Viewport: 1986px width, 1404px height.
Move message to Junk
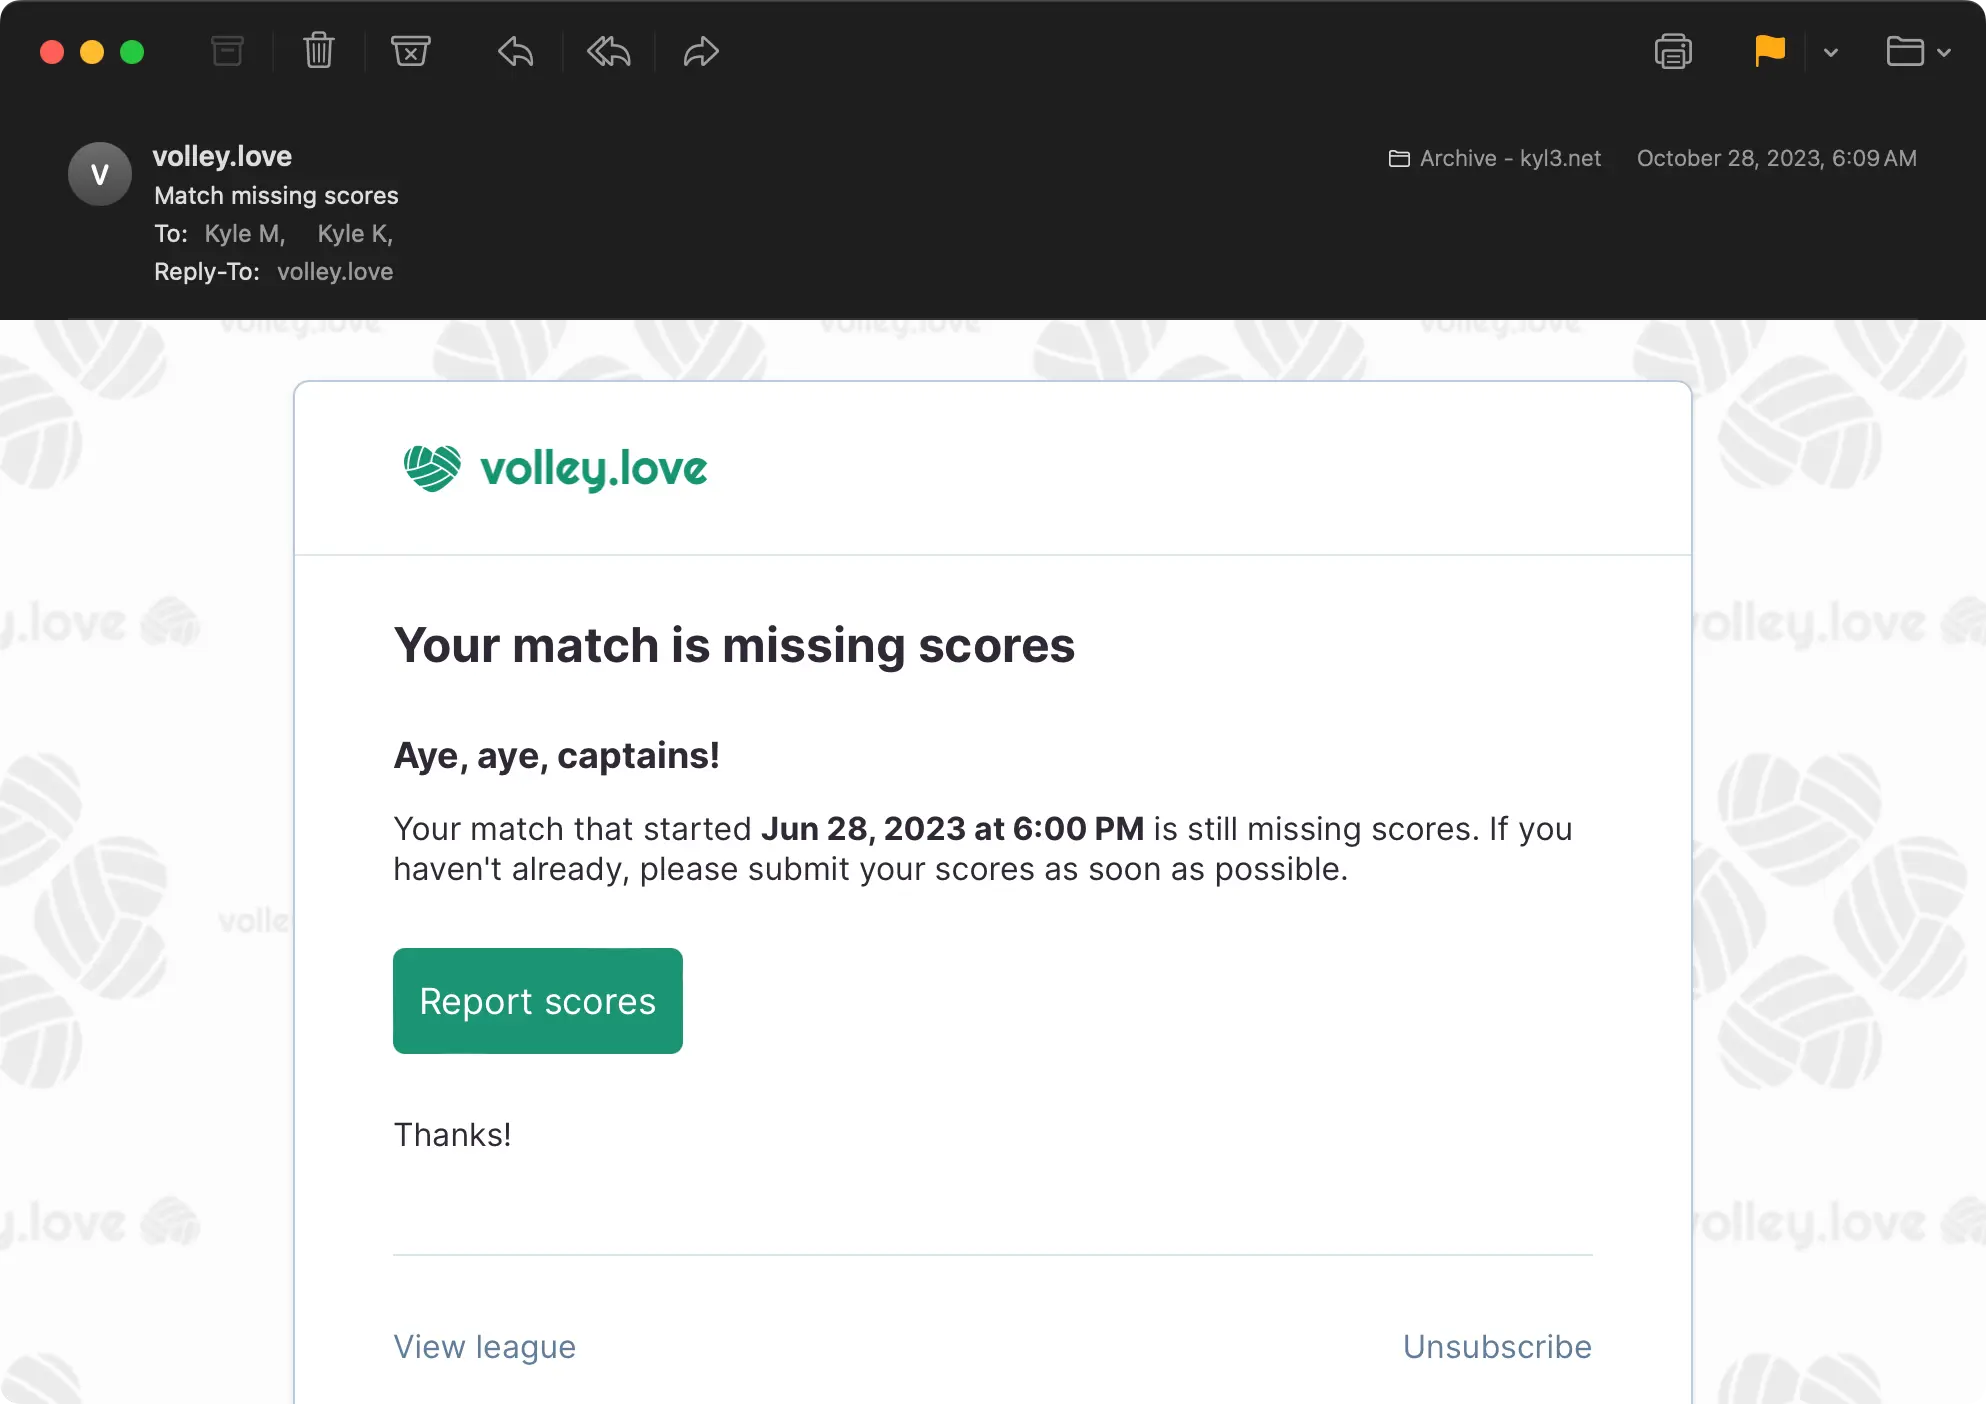click(410, 51)
